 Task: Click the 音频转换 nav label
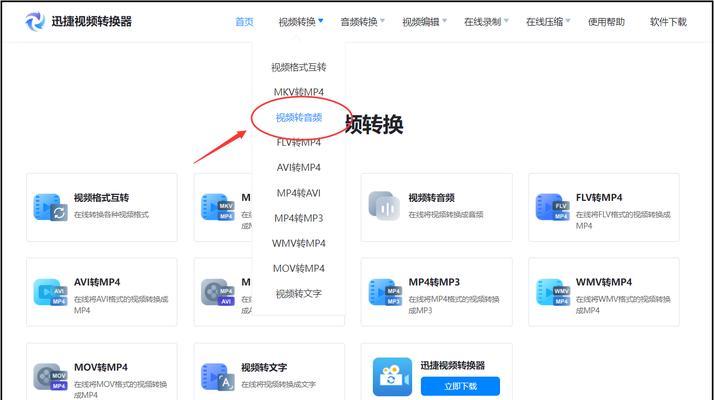coord(359,21)
